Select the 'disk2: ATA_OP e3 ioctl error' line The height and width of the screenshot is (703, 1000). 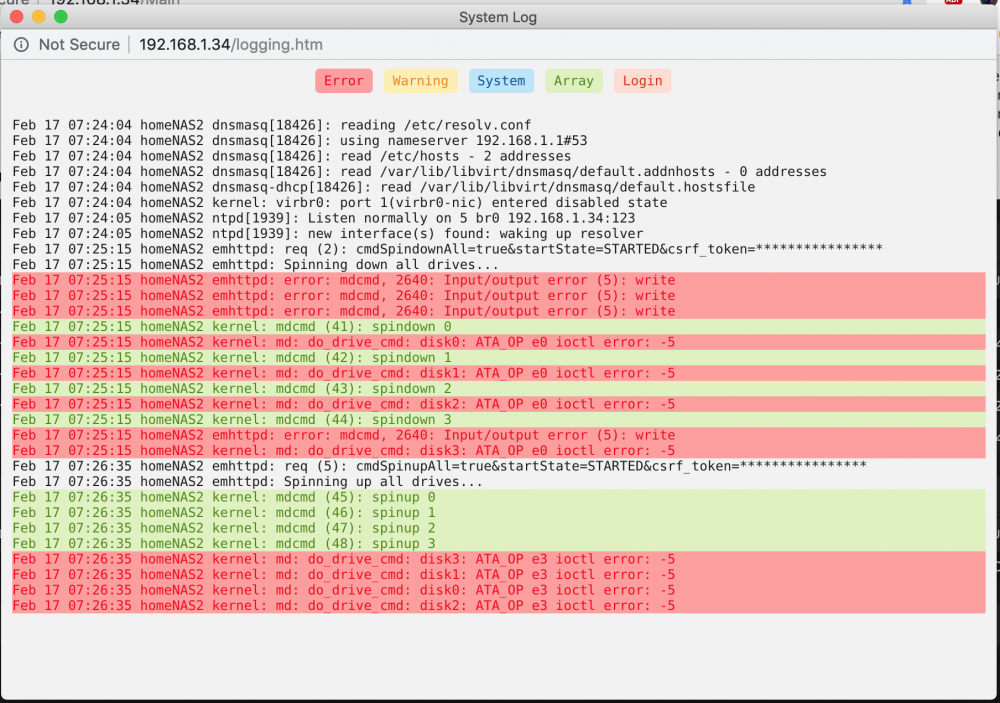click(499, 605)
